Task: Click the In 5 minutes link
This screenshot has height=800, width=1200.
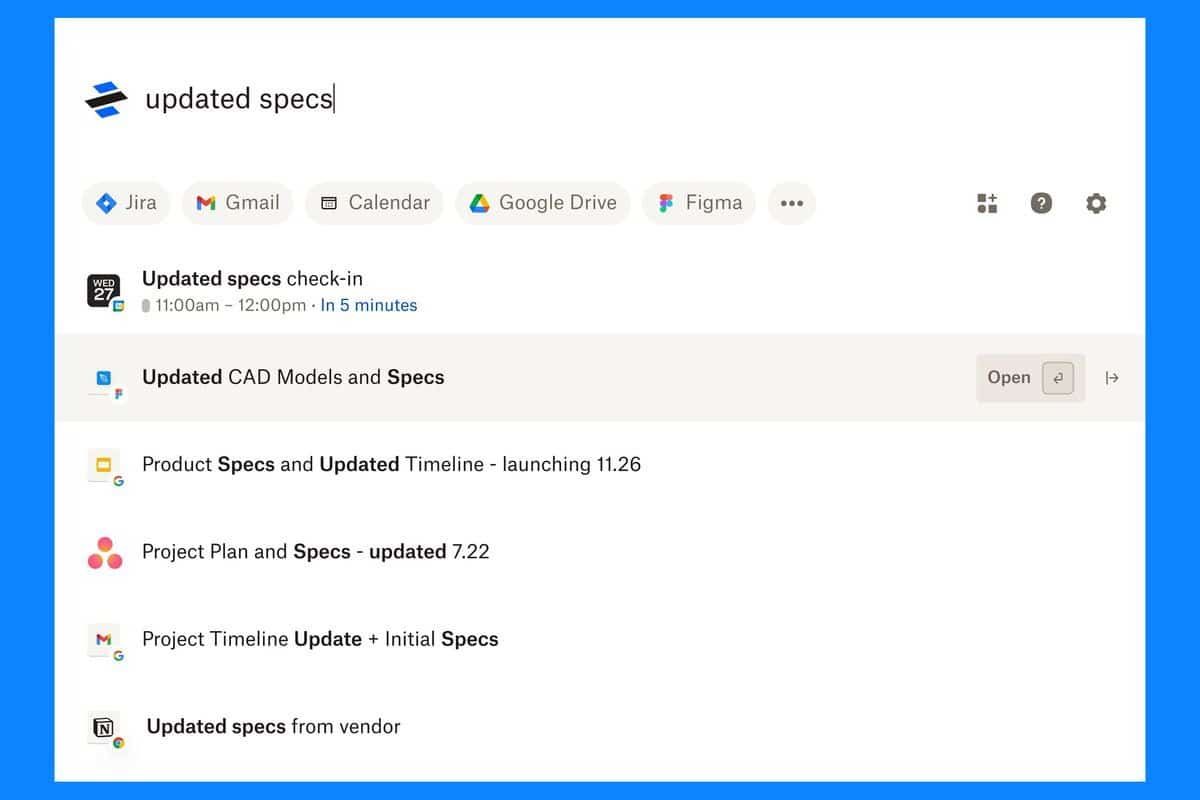Action: [x=369, y=305]
